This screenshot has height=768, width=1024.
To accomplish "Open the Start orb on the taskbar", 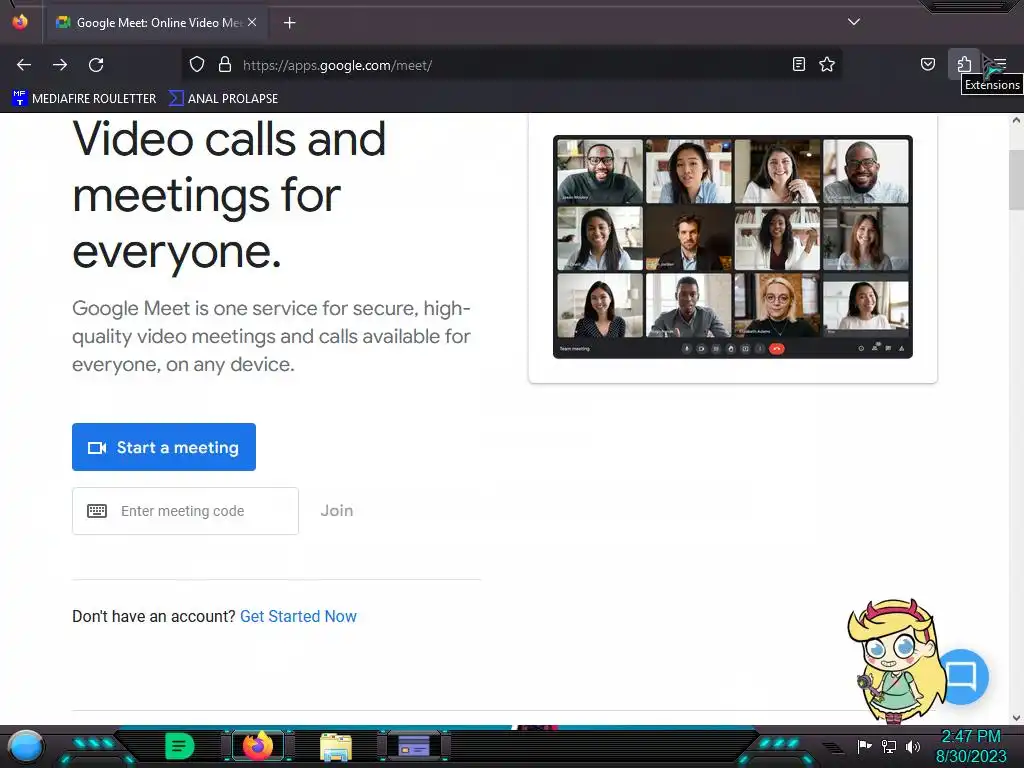I will tap(25, 746).
